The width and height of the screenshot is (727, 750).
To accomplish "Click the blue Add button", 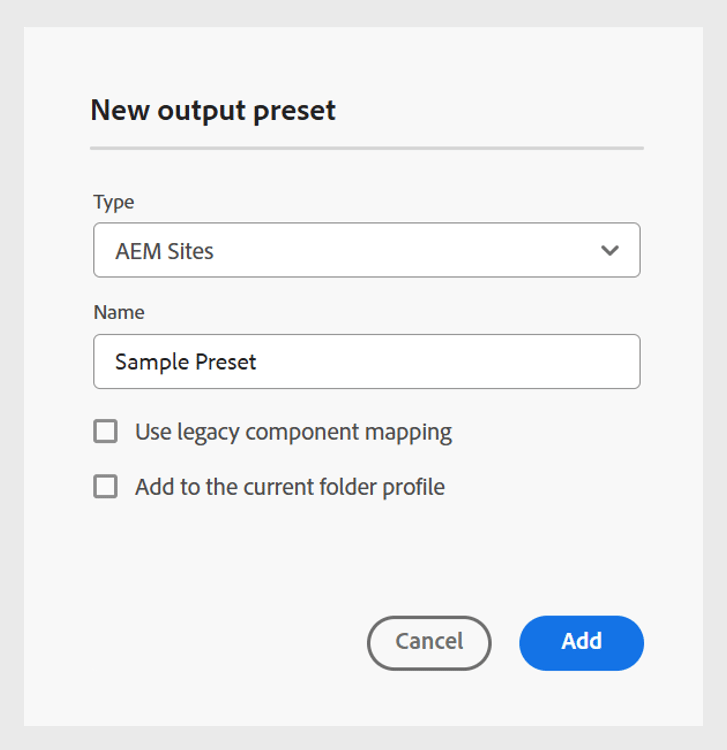I will [x=581, y=642].
